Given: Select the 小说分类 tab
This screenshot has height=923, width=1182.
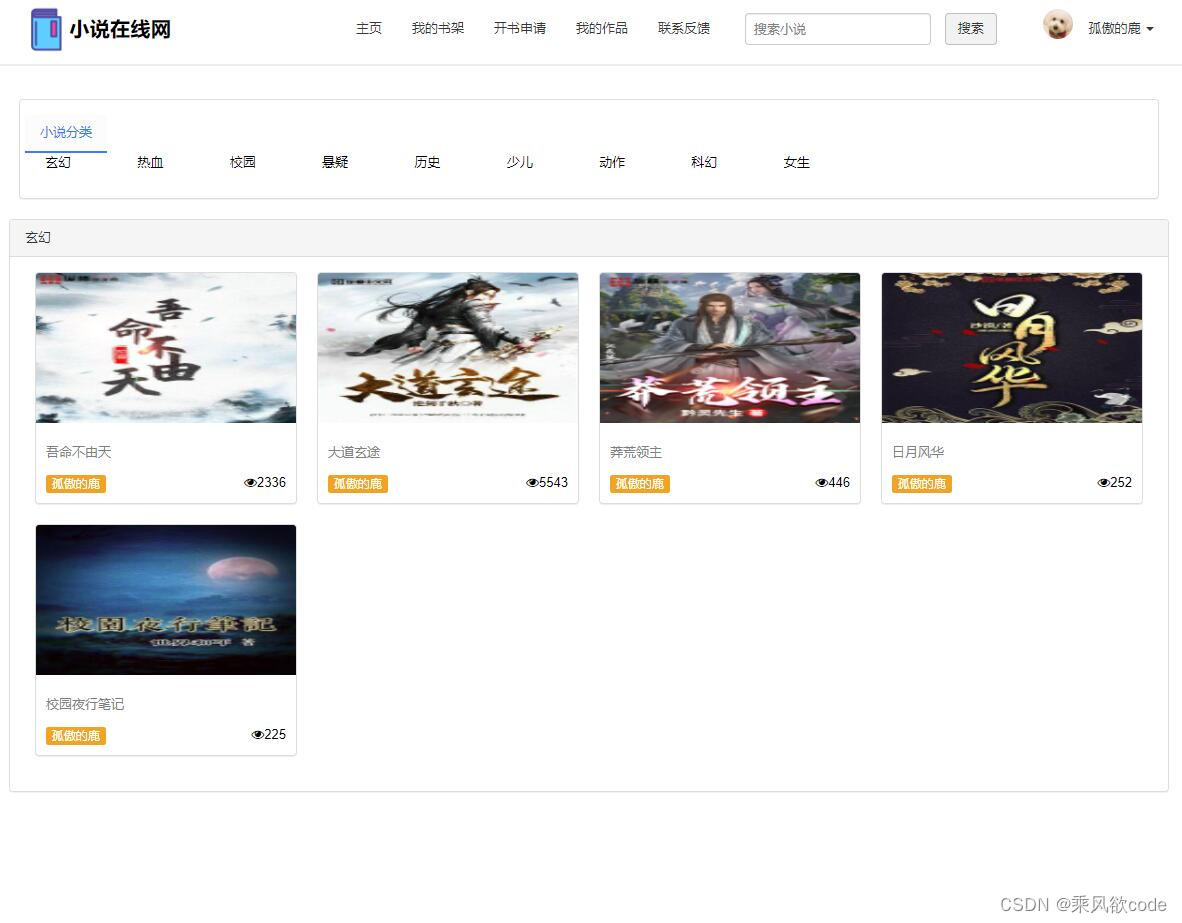Looking at the screenshot, I should tap(66, 133).
